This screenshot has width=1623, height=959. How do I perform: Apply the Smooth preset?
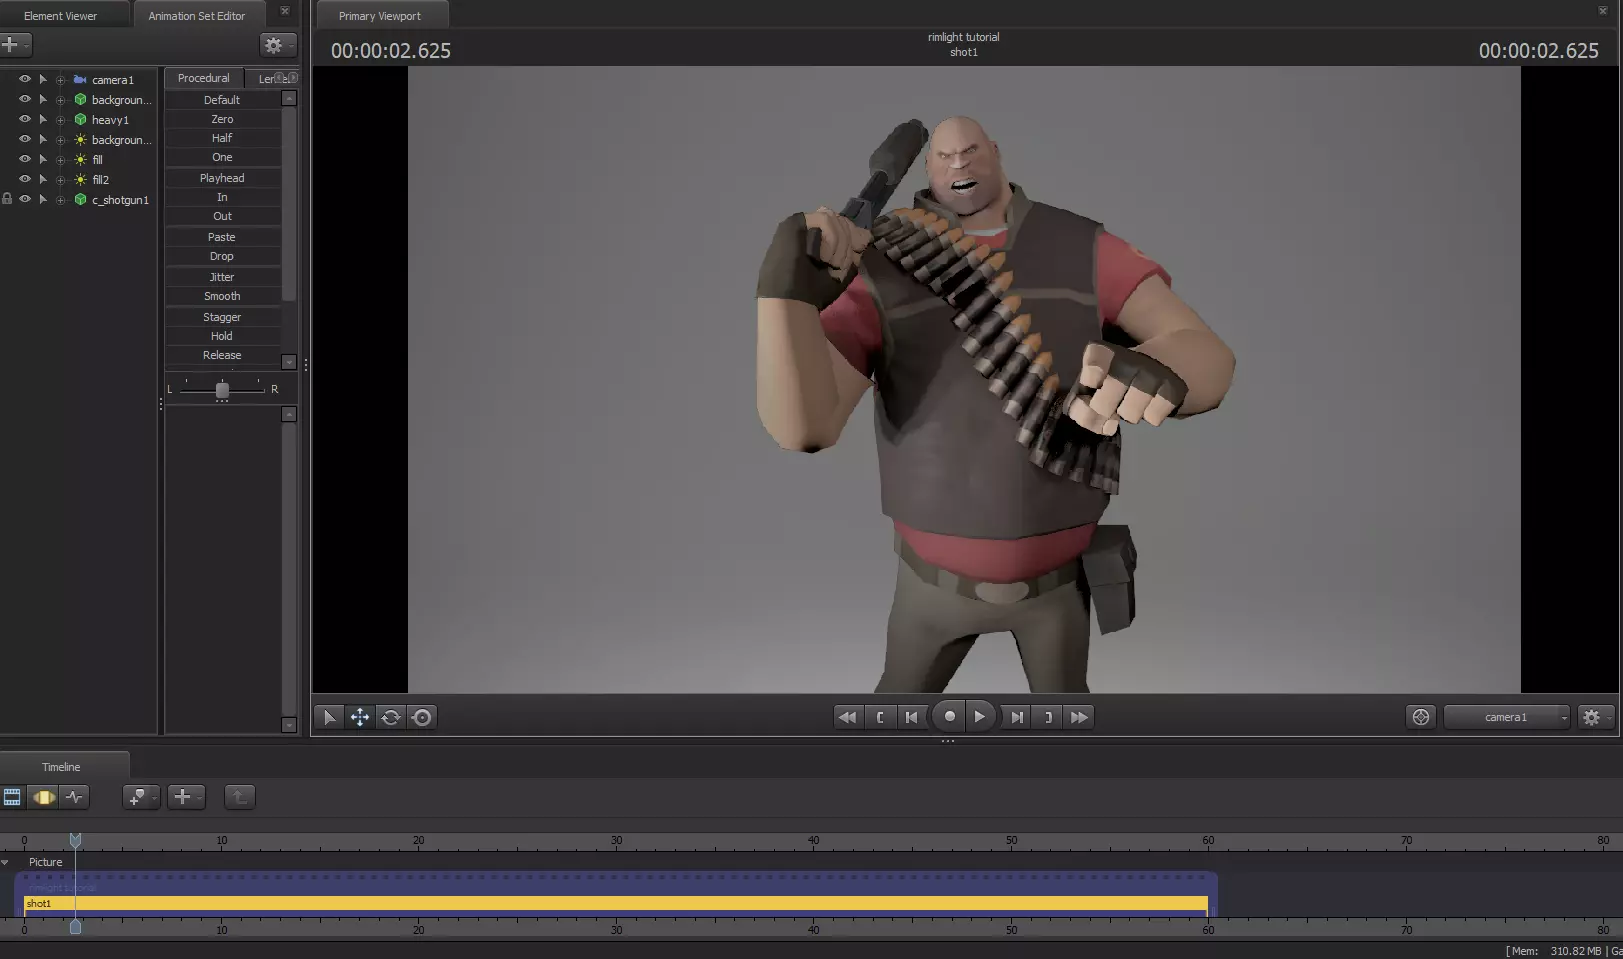(222, 296)
